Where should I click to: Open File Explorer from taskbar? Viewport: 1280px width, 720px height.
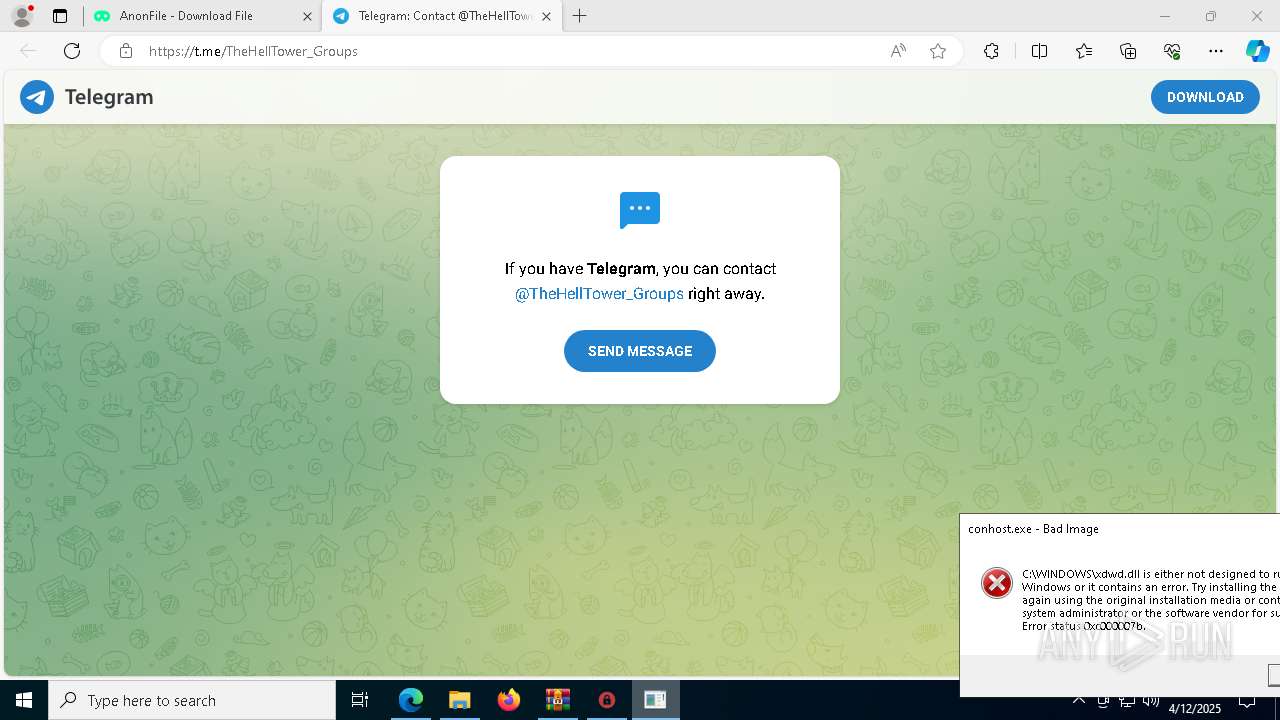(x=459, y=700)
